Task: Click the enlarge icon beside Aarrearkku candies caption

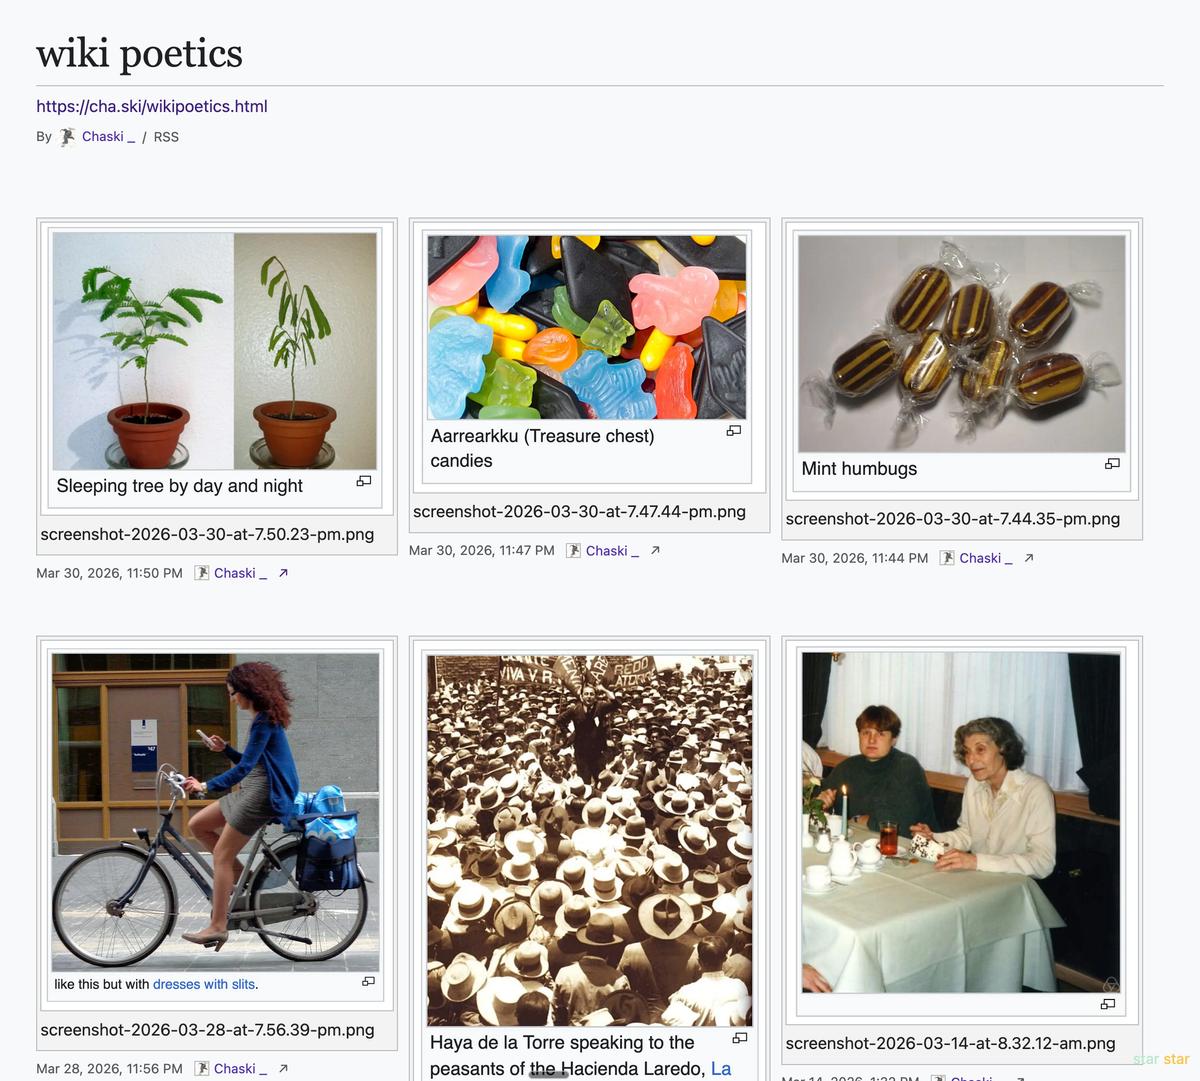Action: pos(734,431)
